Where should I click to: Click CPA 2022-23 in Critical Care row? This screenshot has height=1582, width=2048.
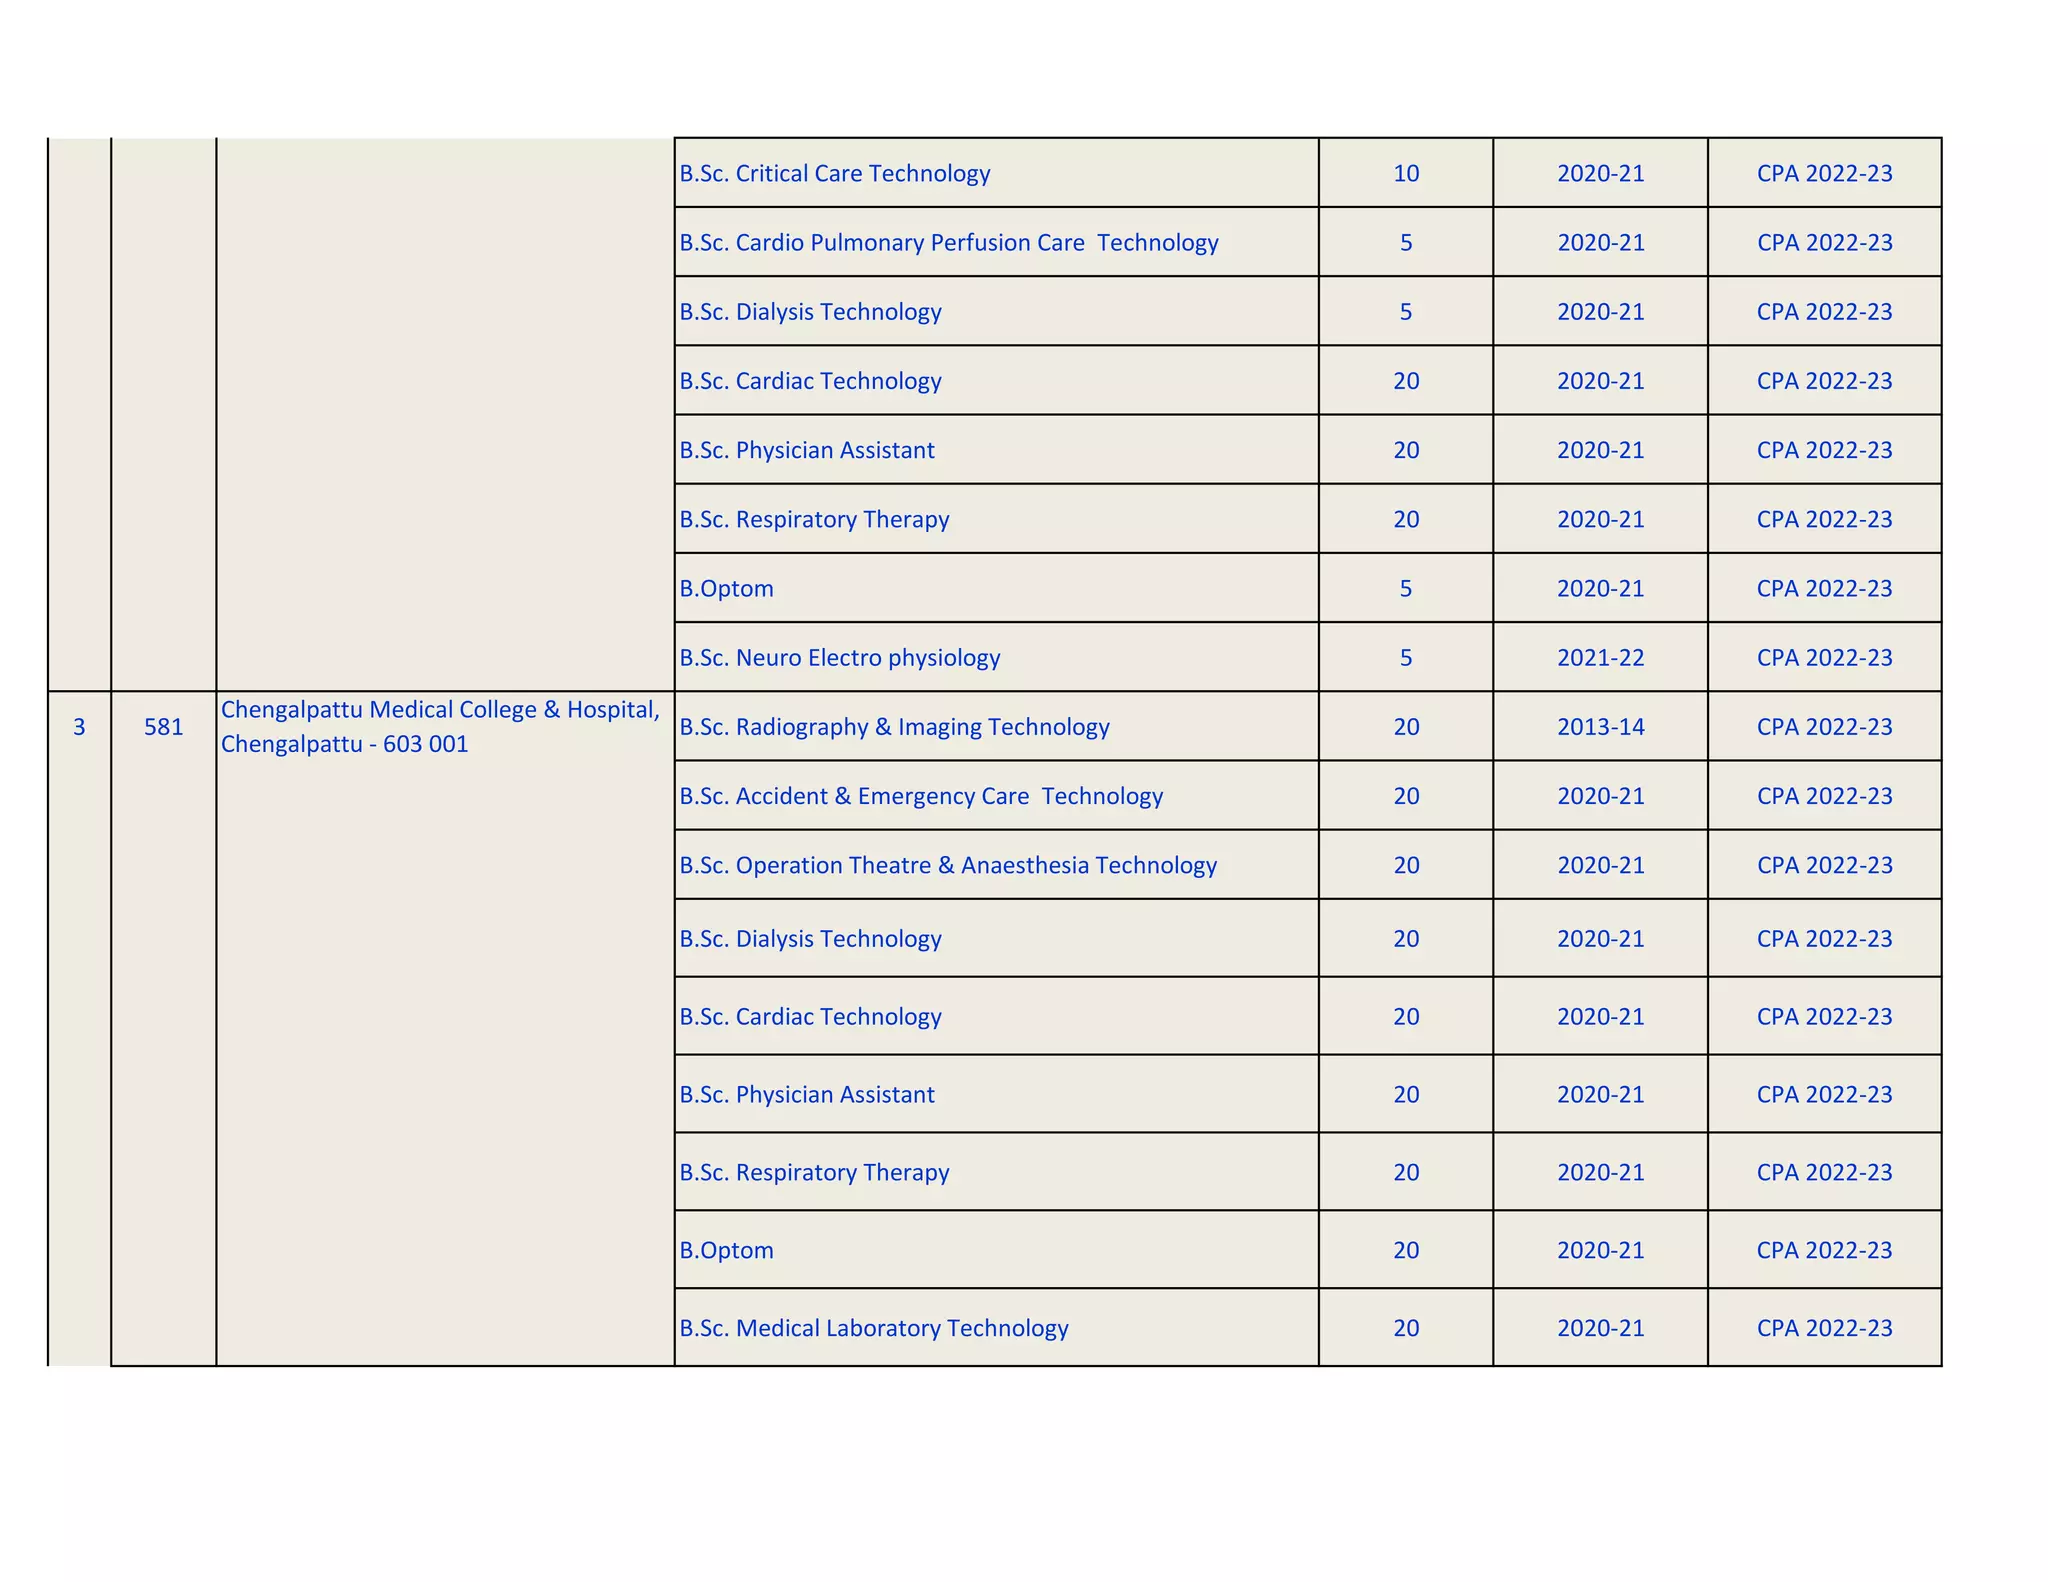pyautogui.click(x=1824, y=173)
